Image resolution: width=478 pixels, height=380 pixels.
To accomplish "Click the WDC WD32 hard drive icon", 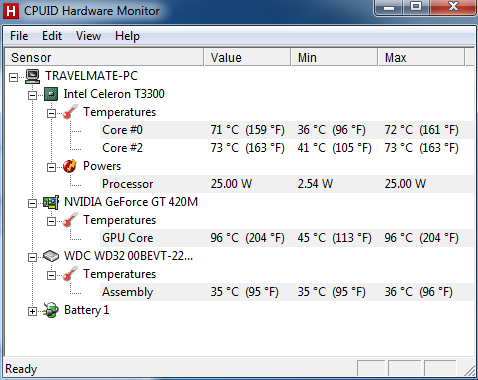I will click(x=51, y=256).
